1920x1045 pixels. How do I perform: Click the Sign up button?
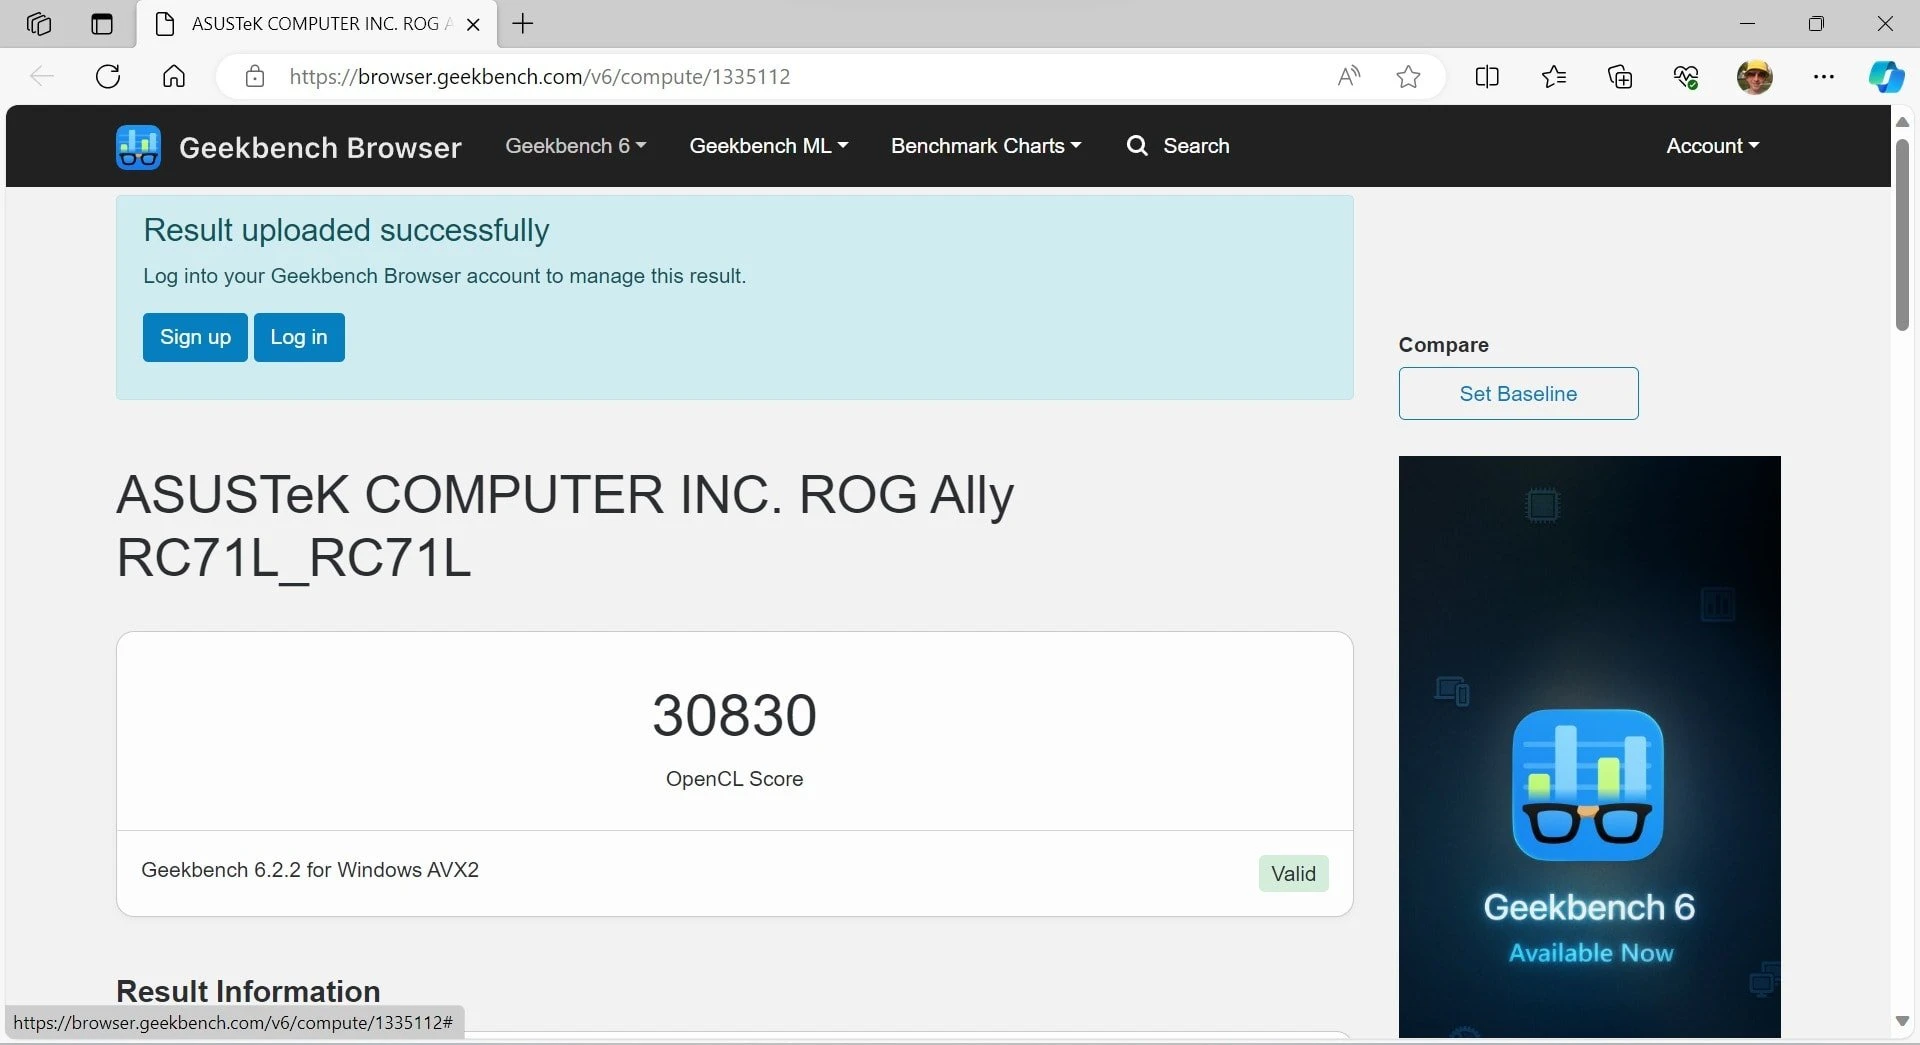click(195, 337)
